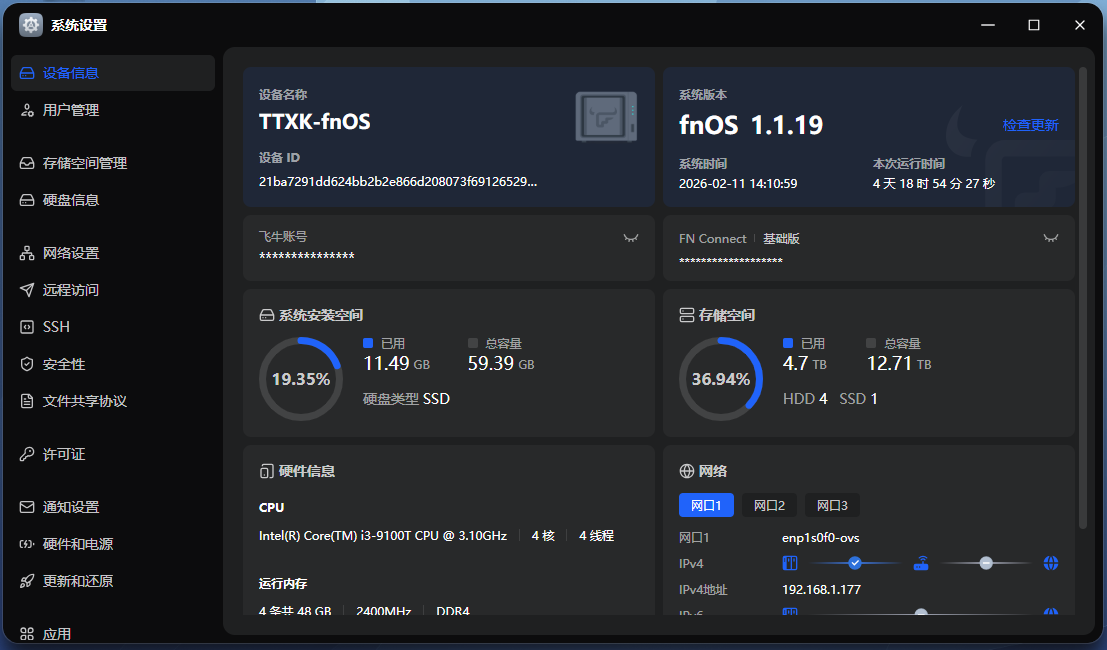Open 网络设置 page
Screen dimensions: 1107x650
[x=113, y=253]
